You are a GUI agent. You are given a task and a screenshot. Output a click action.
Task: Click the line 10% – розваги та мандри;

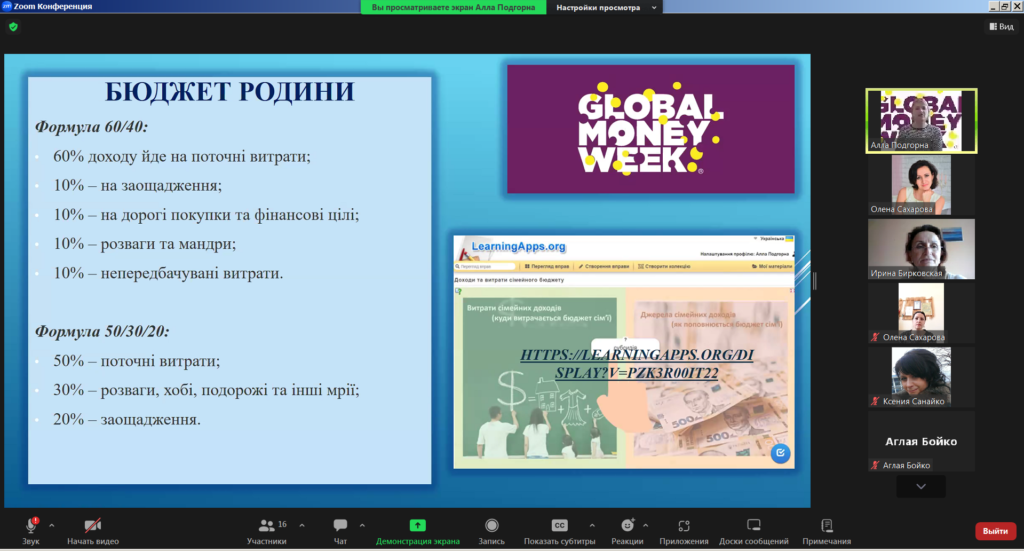144,244
